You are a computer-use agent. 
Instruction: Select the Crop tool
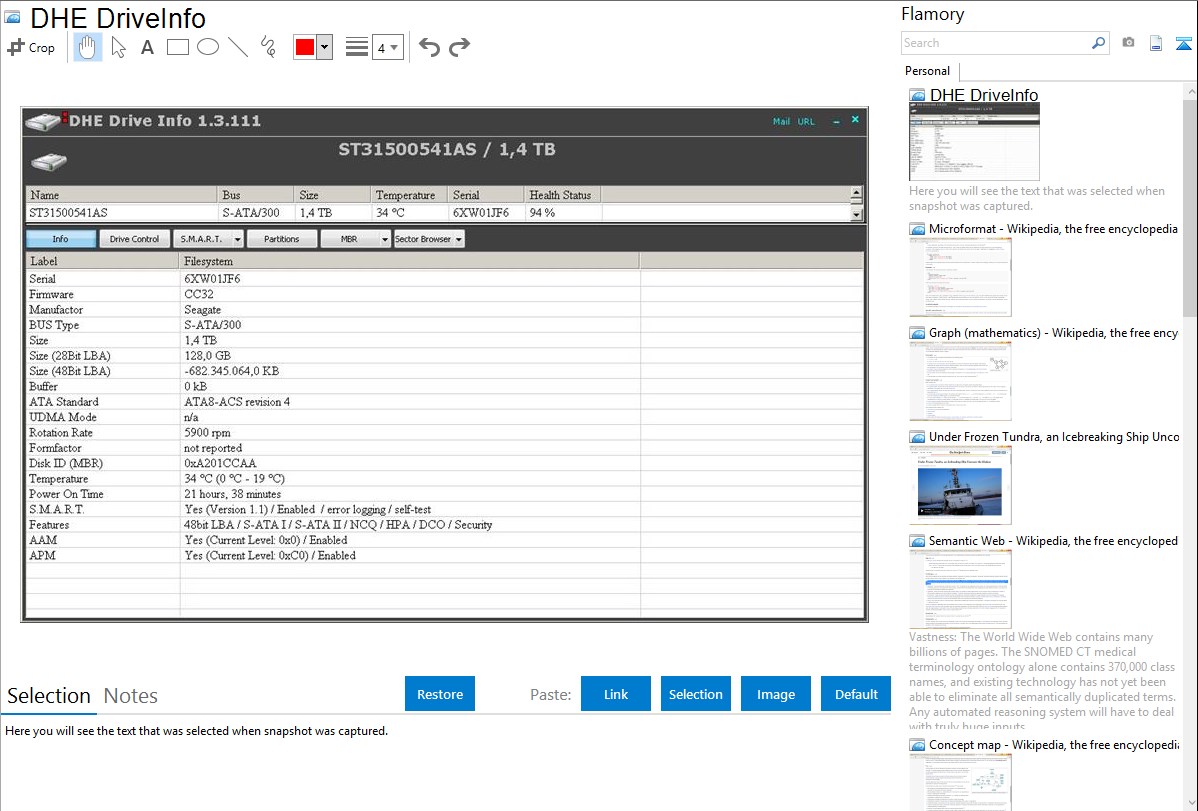point(31,47)
